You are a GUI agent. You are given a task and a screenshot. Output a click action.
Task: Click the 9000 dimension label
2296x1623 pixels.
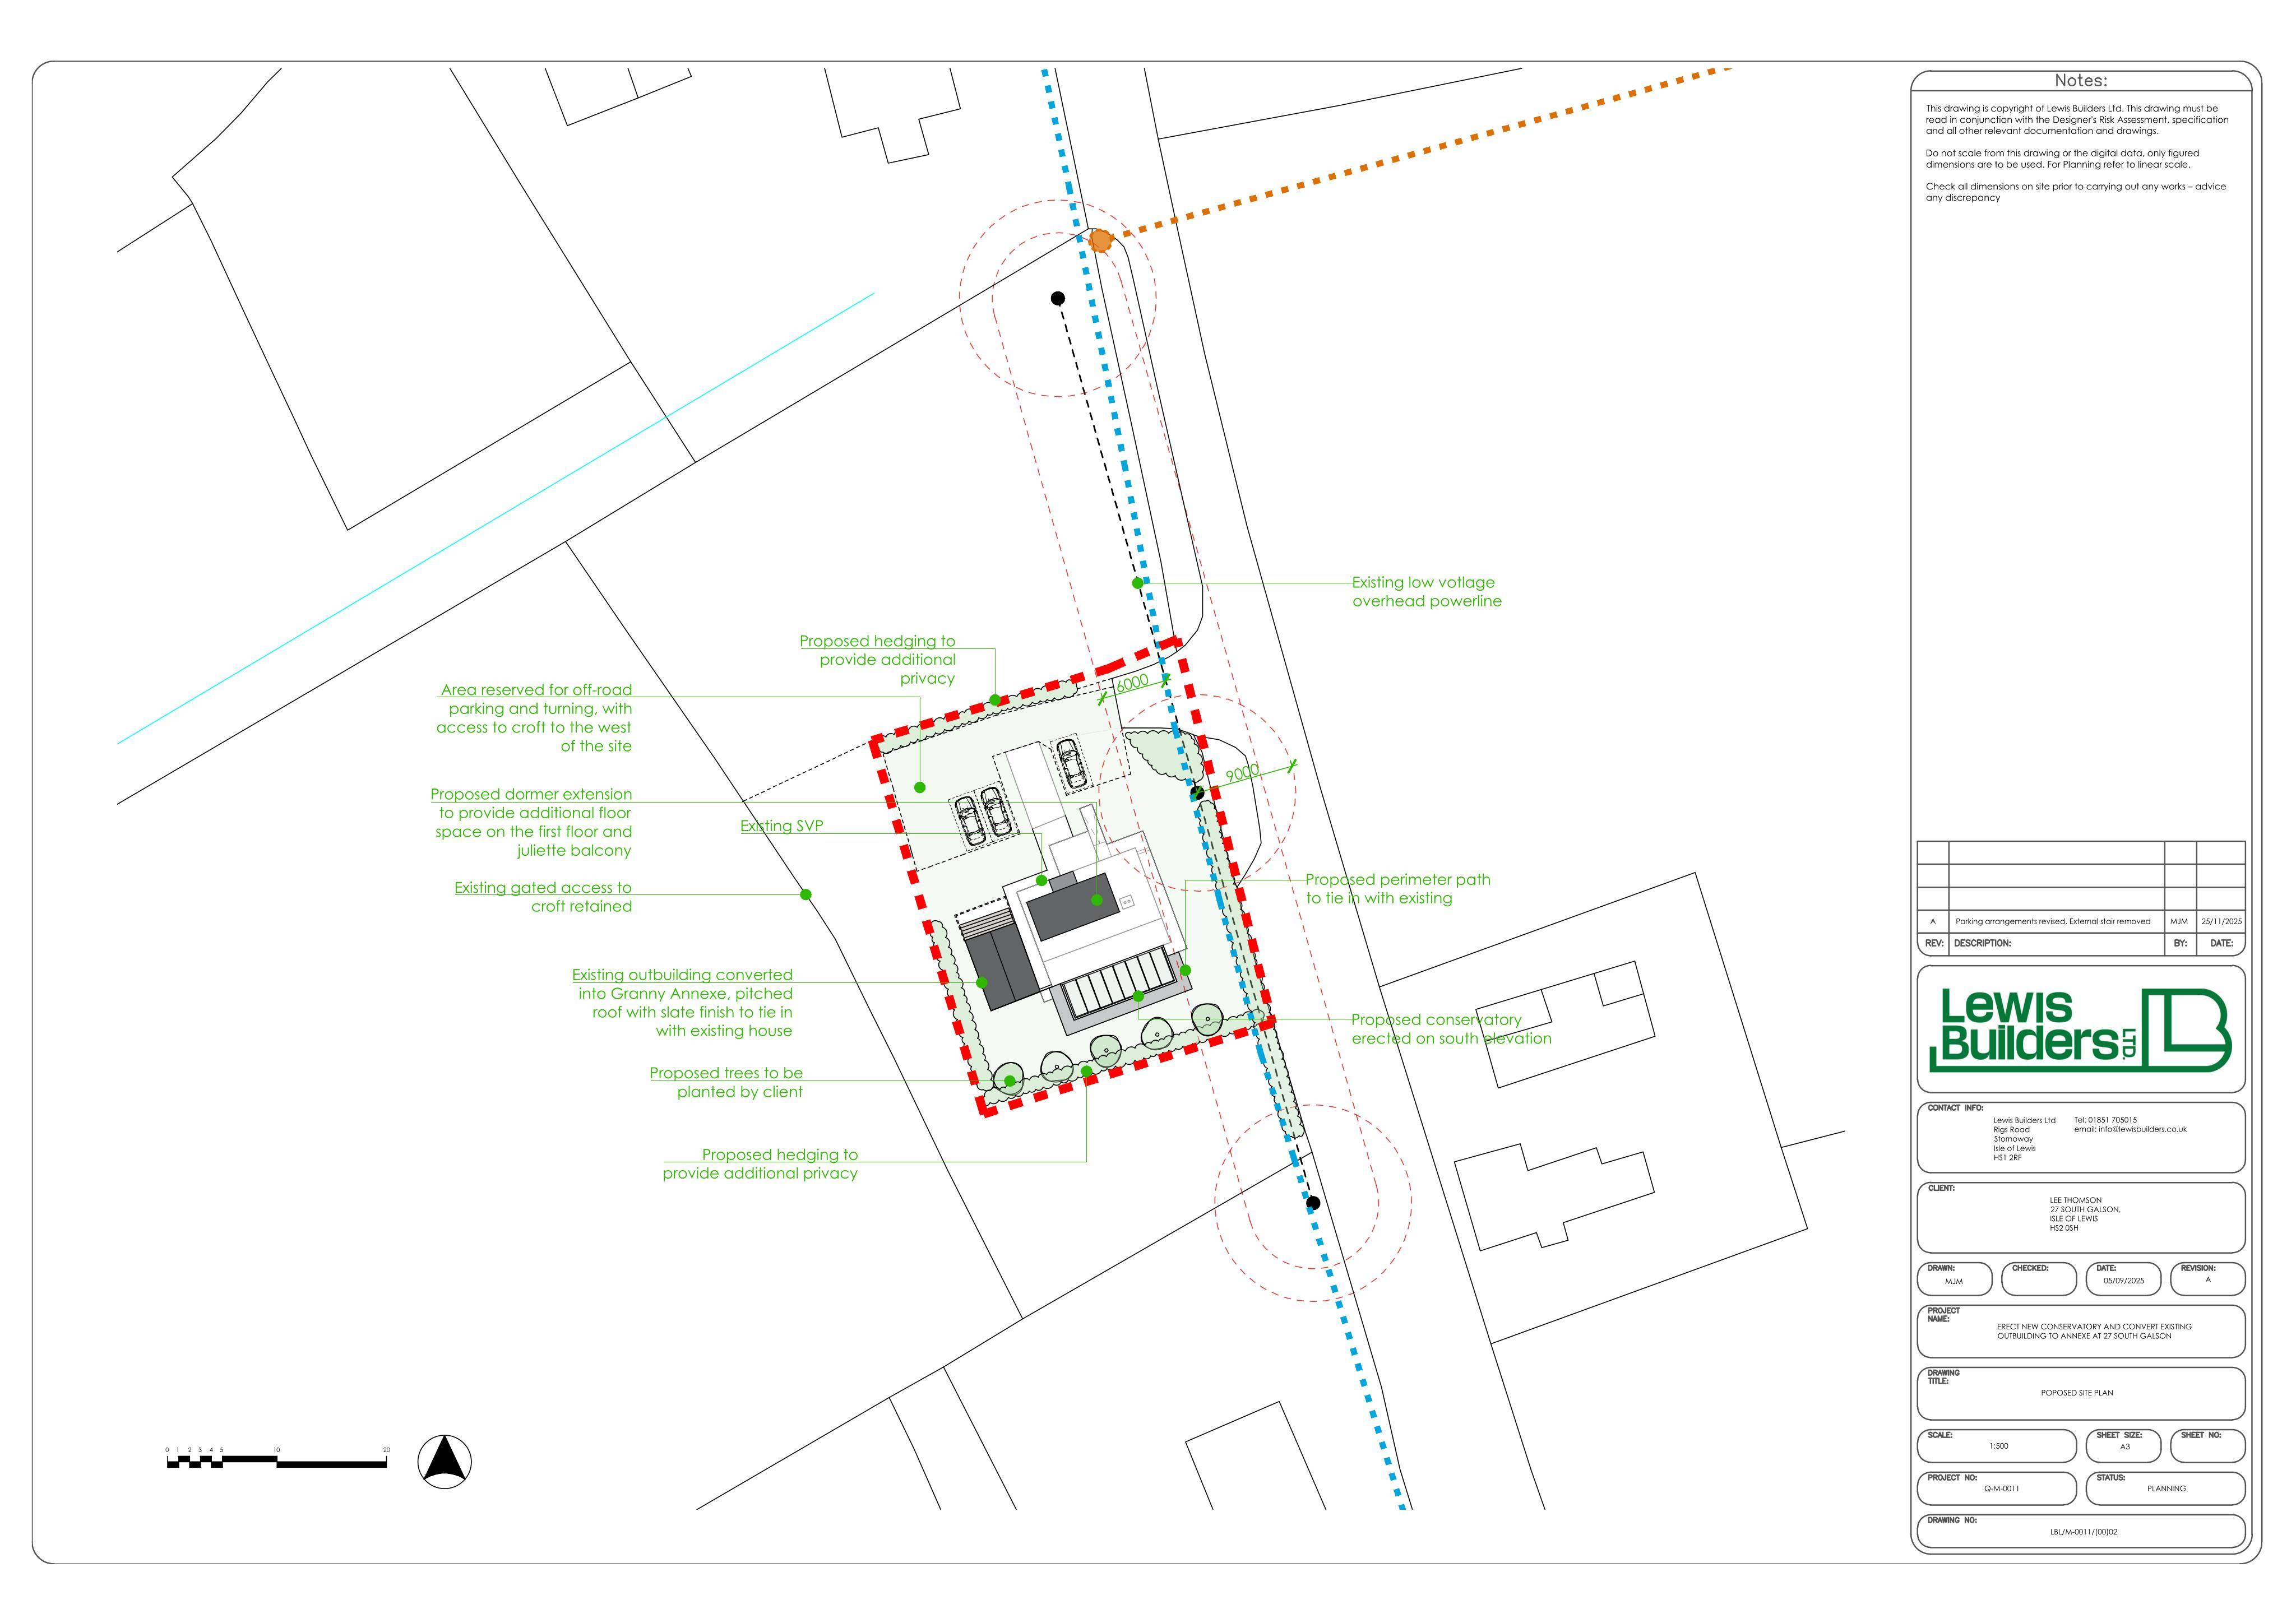pos(1243,773)
